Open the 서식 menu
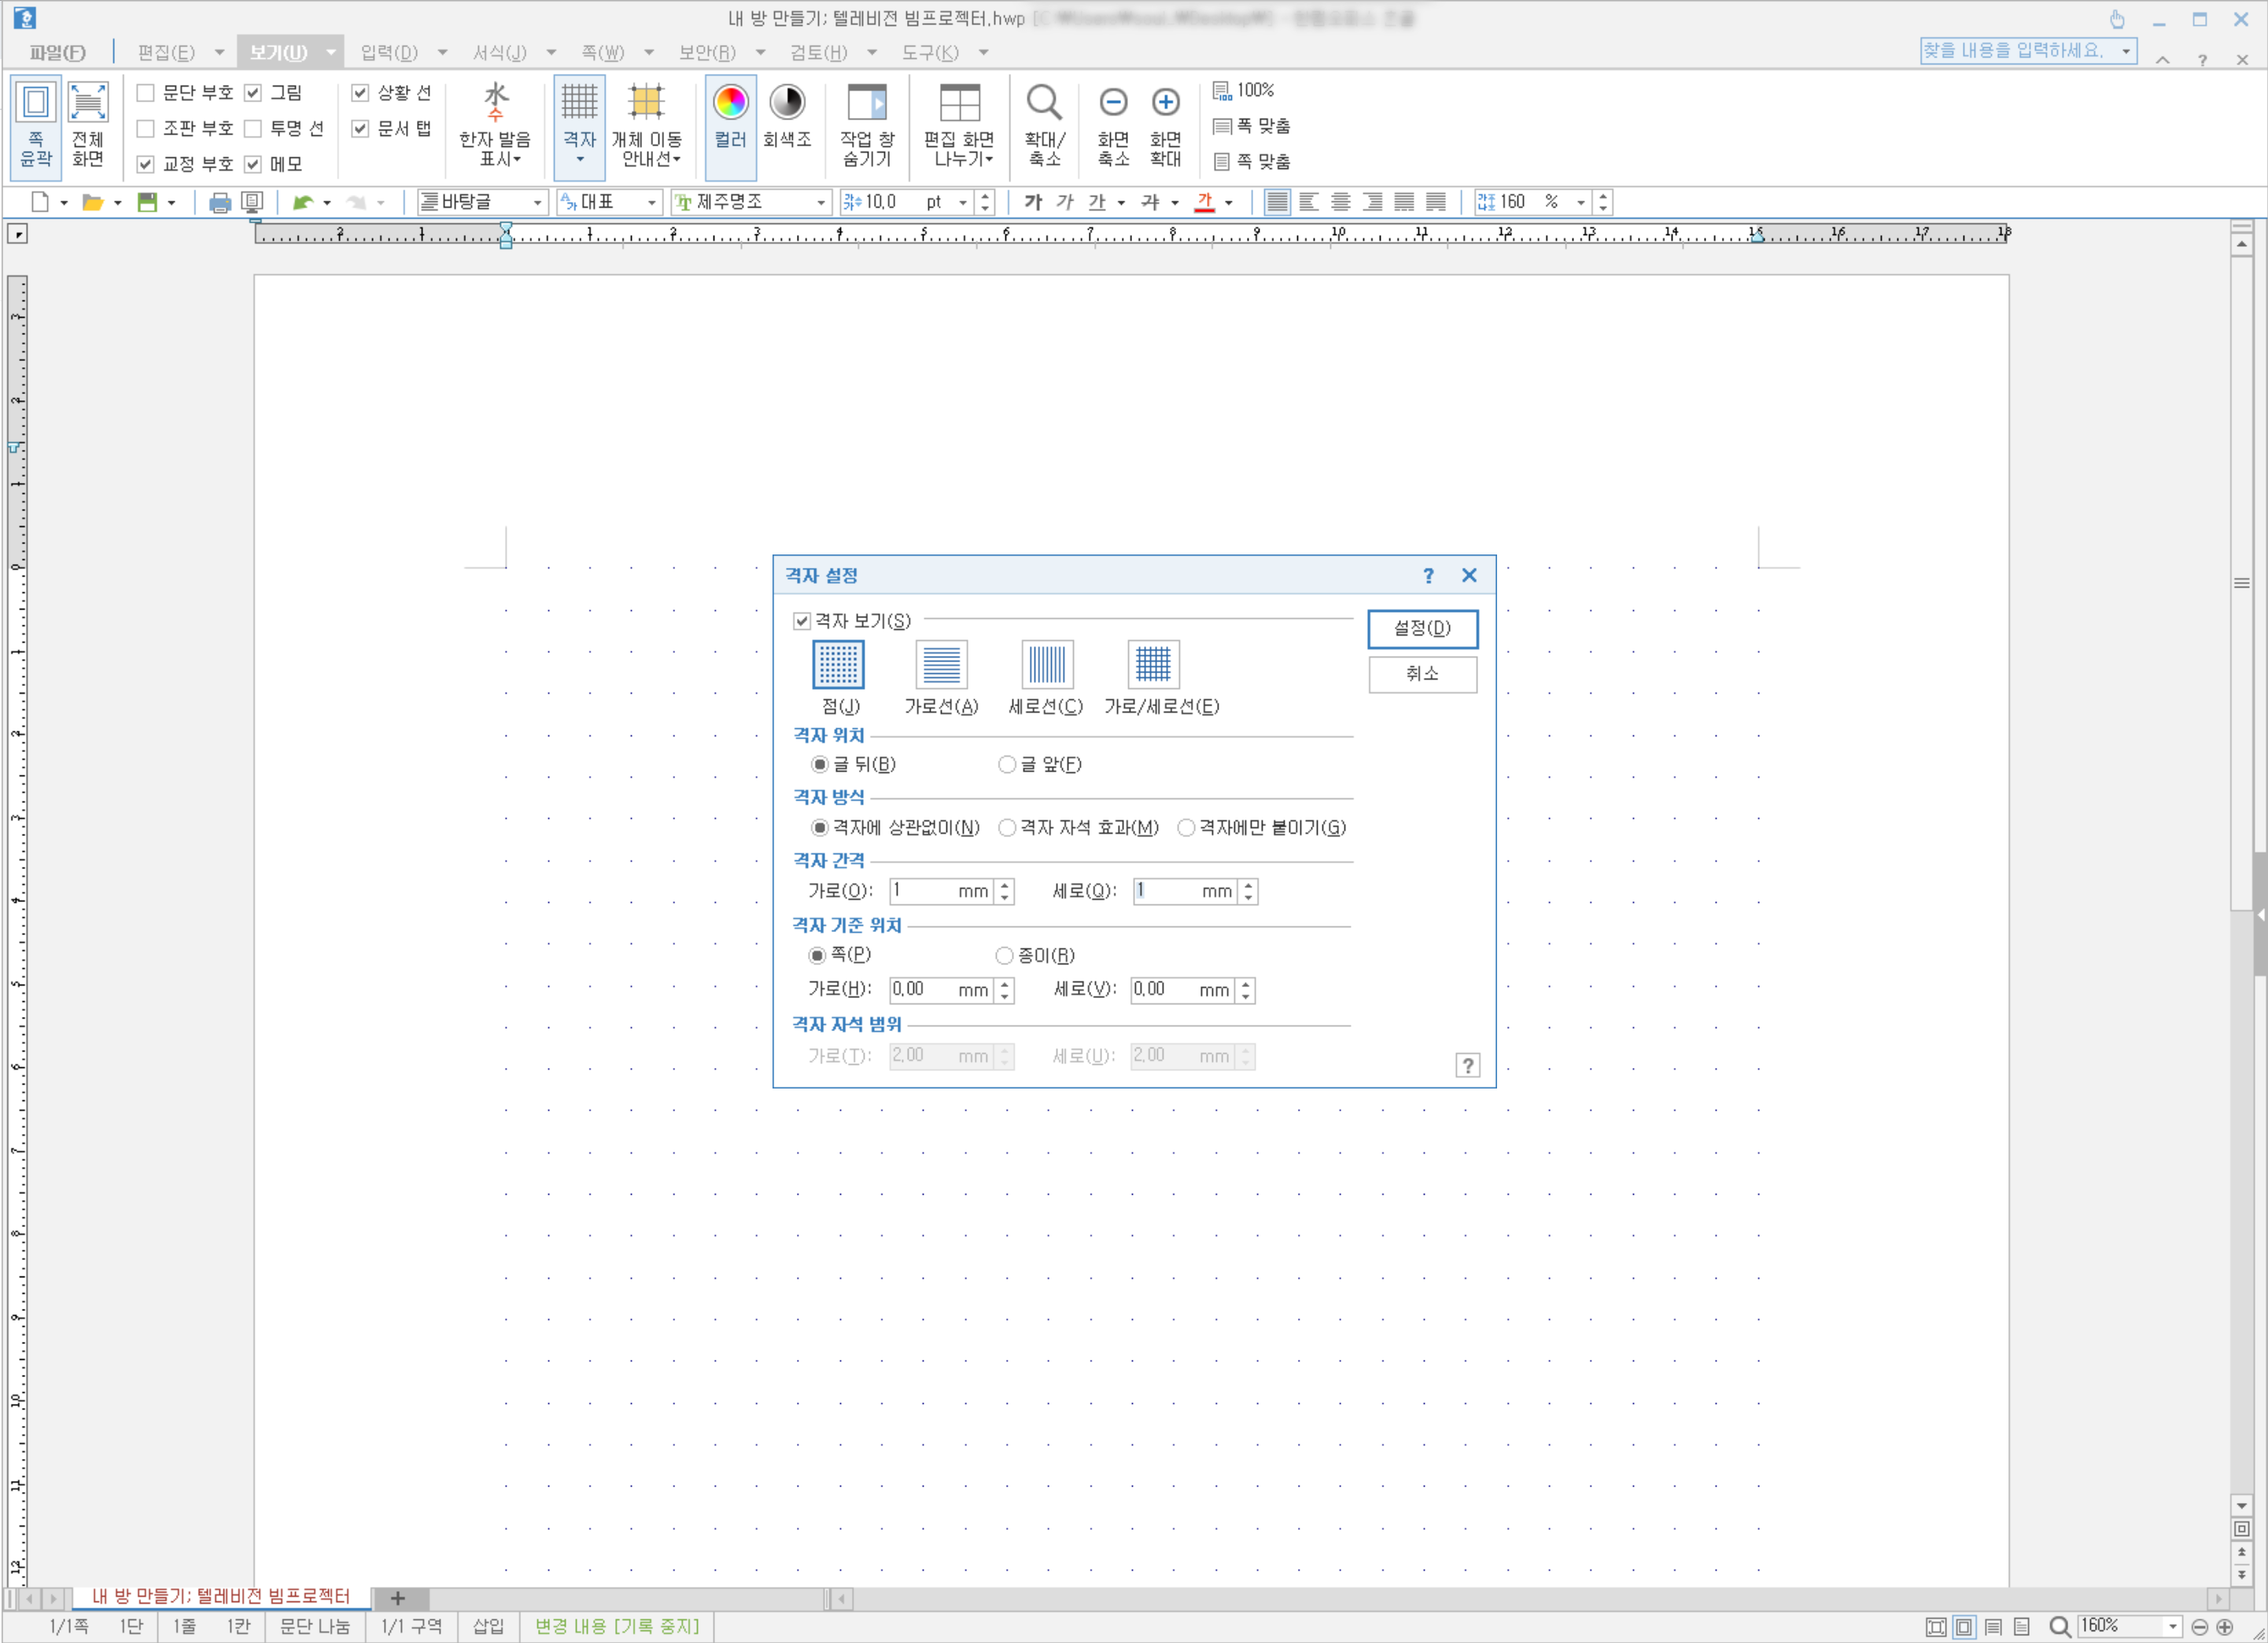Image resolution: width=2268 pixels, height=1643 pixels. pyautogui.click(x=499, y=52)
